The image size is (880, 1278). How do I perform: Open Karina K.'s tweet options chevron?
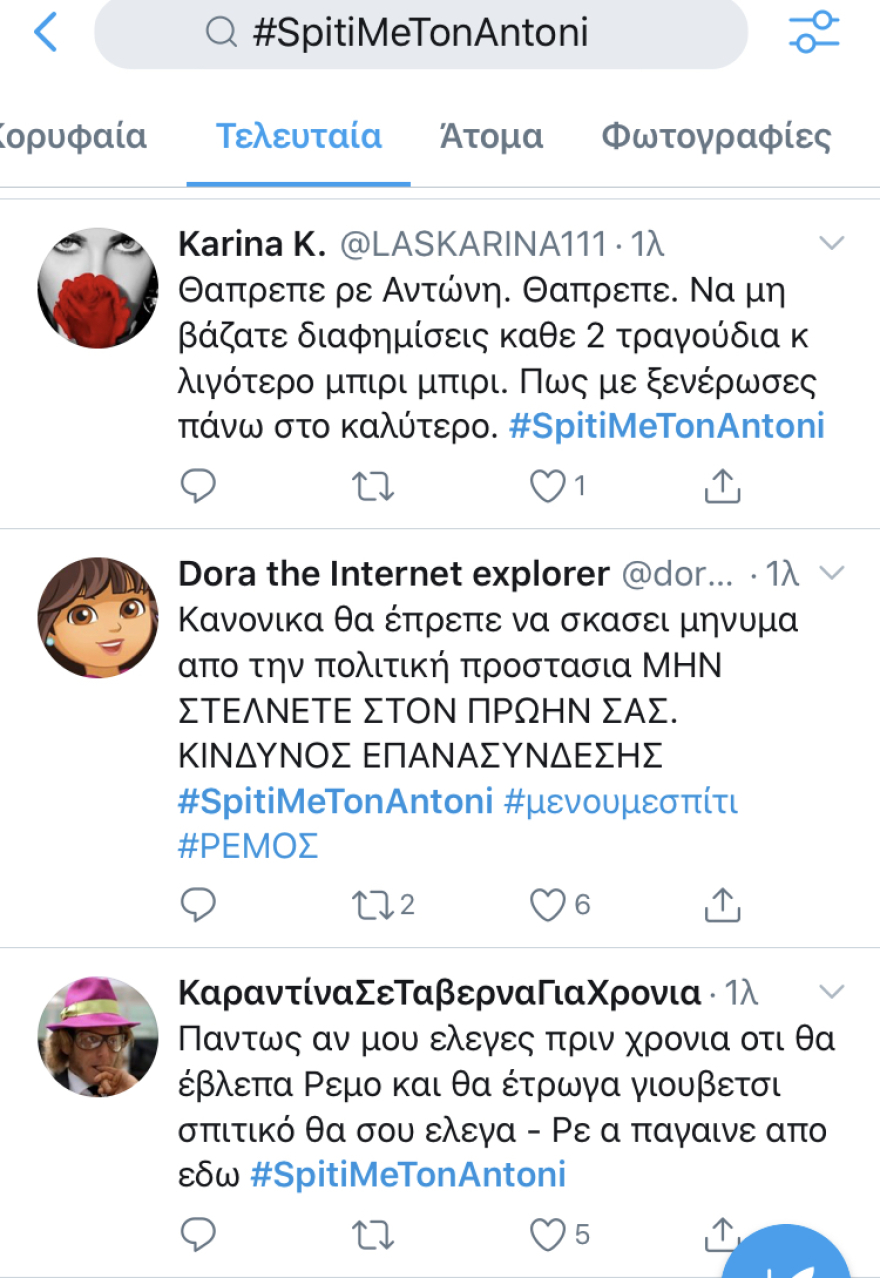[830, 243]
